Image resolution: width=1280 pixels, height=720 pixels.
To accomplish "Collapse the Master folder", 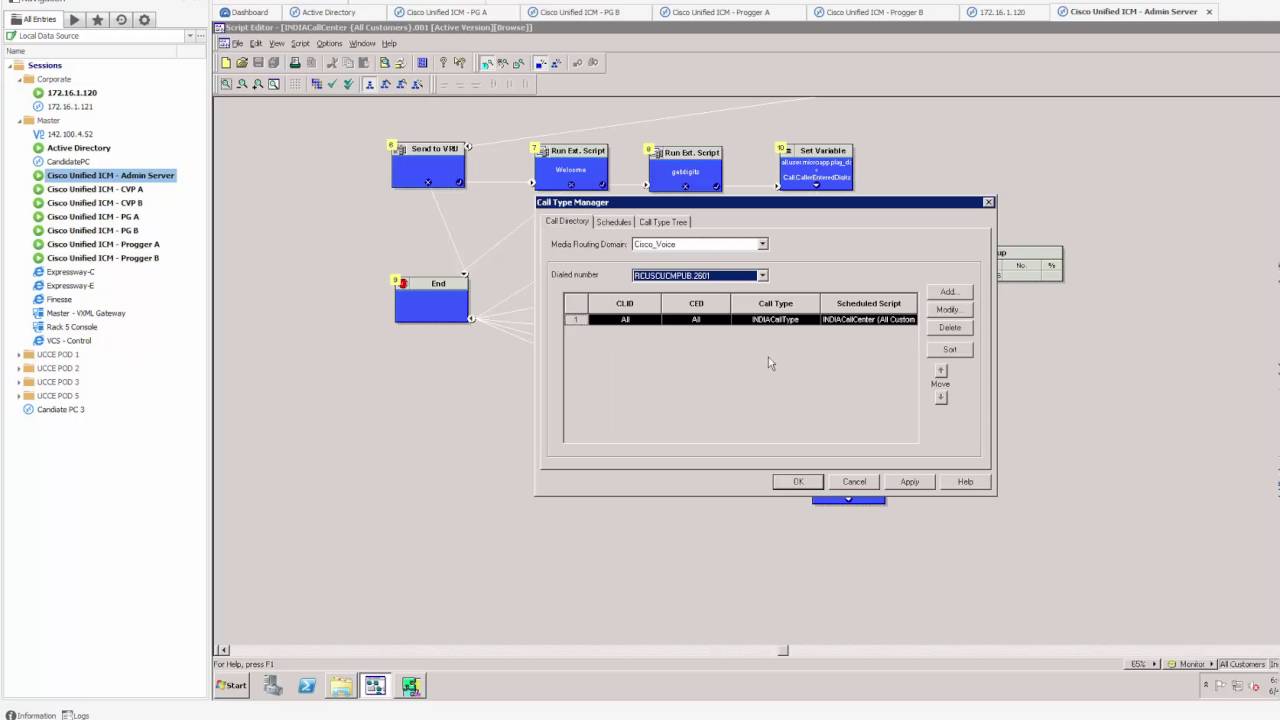I will point(19,121).
